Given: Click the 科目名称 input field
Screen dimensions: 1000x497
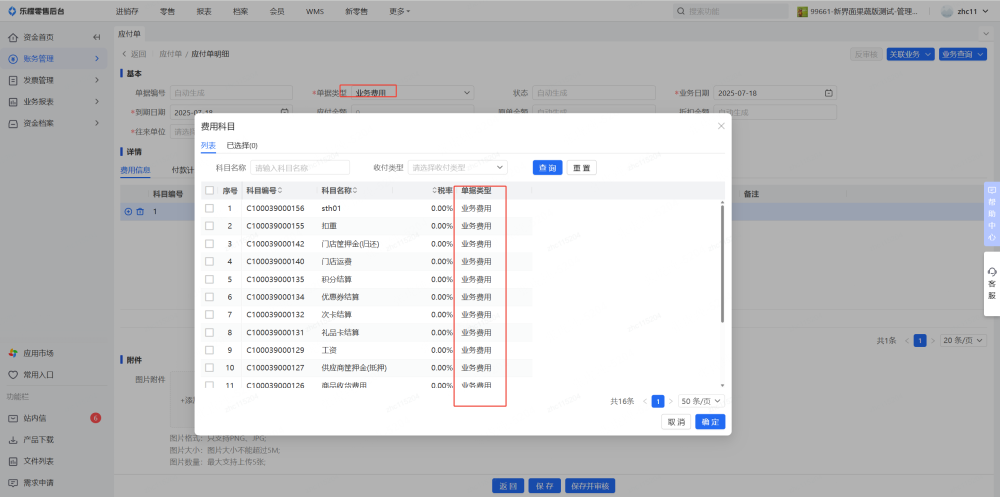Looking at the screenshot, I should click(300, 168).
